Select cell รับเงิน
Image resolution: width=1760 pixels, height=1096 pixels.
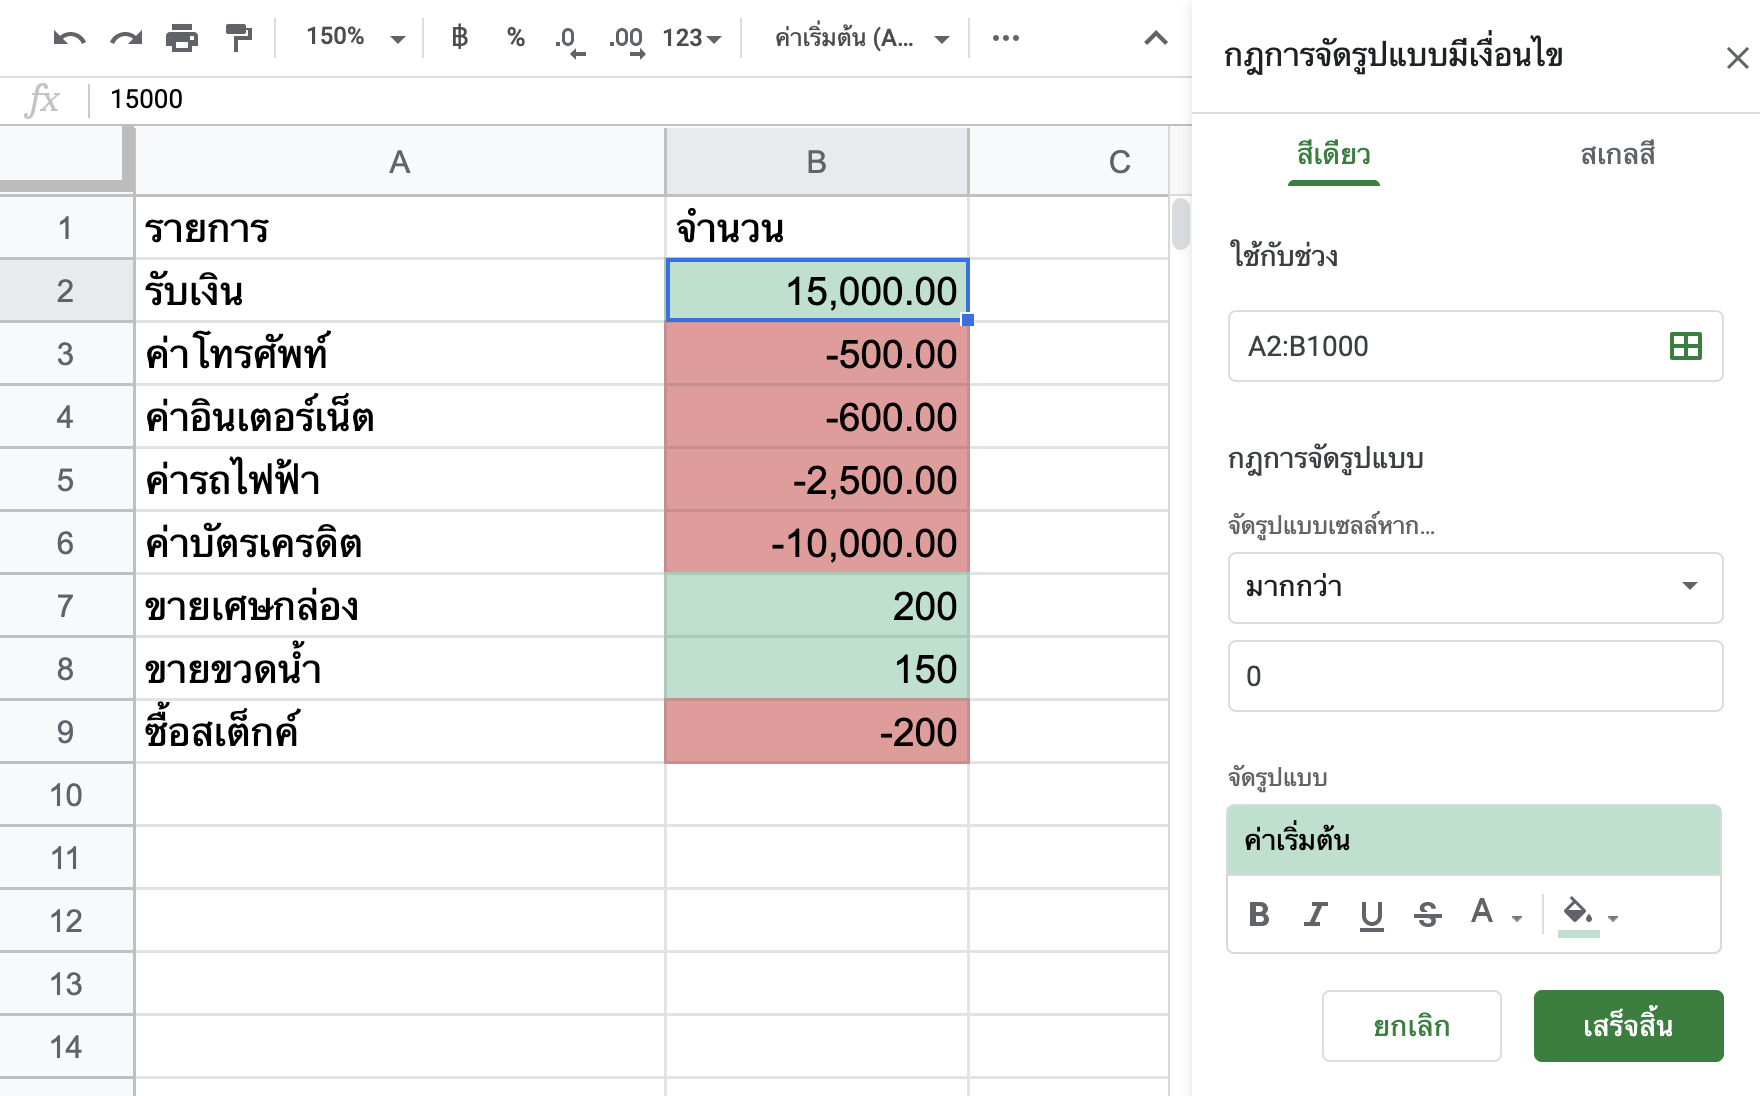[400, 291]
